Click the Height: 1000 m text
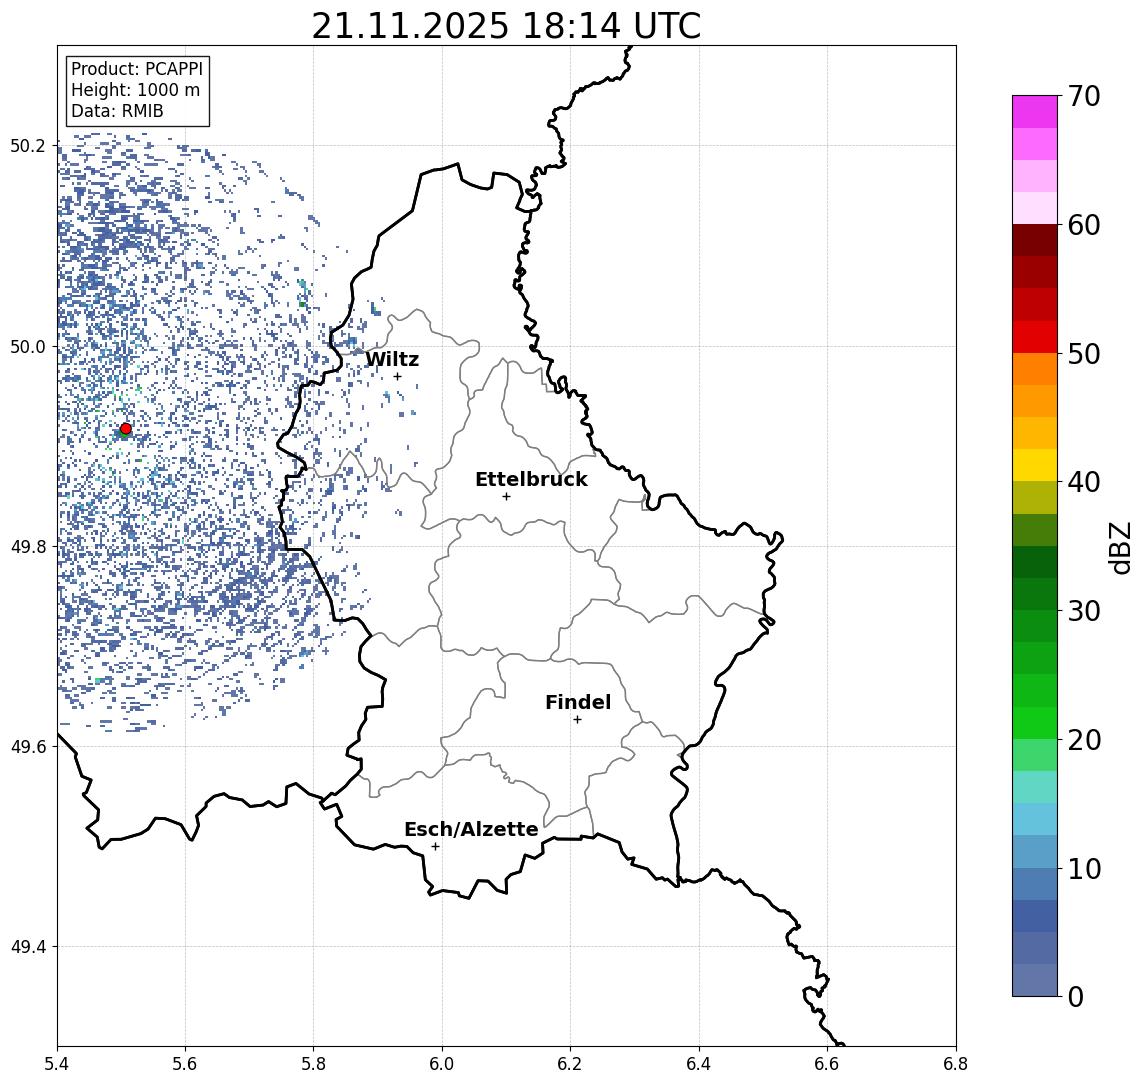The image size is (1145, 1084). point(135,90)
